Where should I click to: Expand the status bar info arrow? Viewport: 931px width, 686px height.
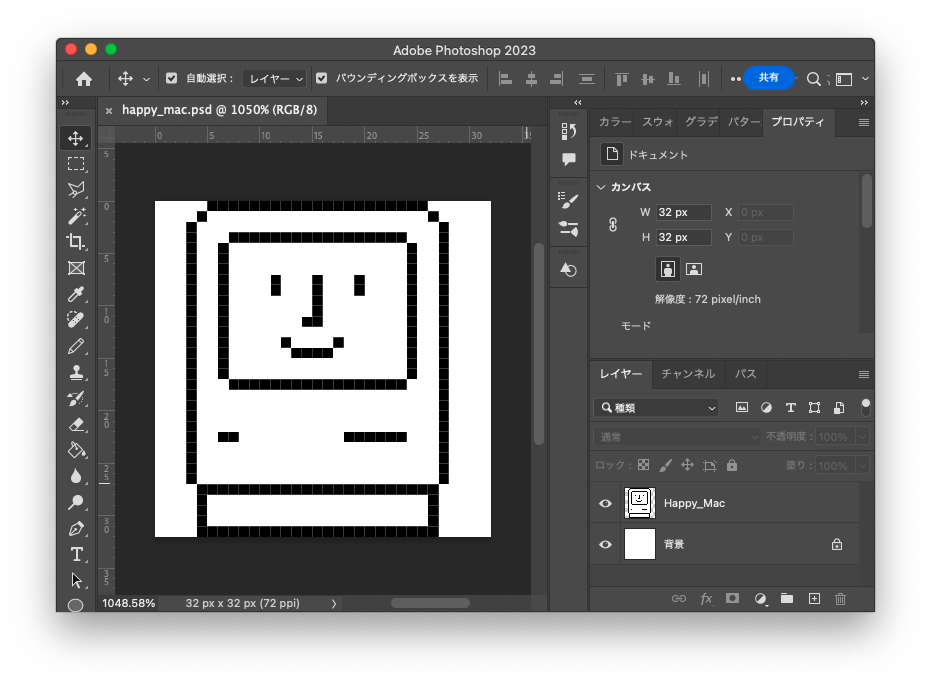click(x=334, y=603)
